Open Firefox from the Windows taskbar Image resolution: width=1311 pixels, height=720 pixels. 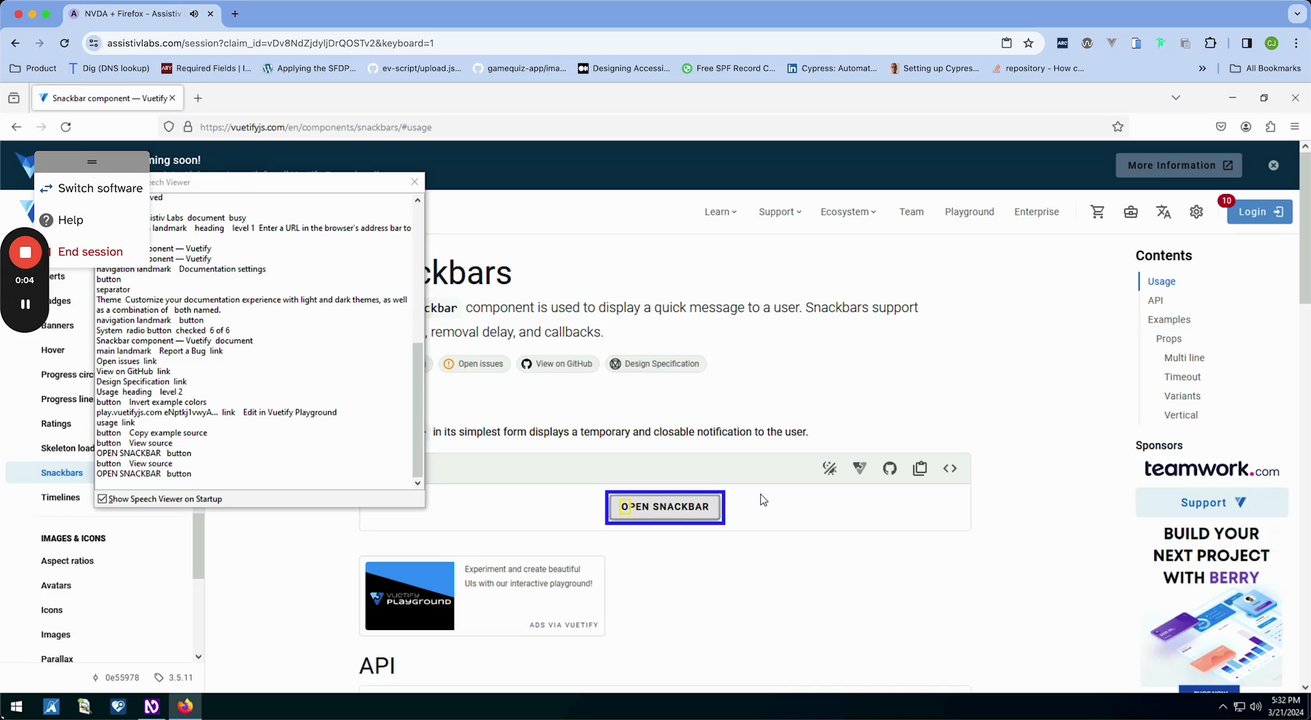185,707
